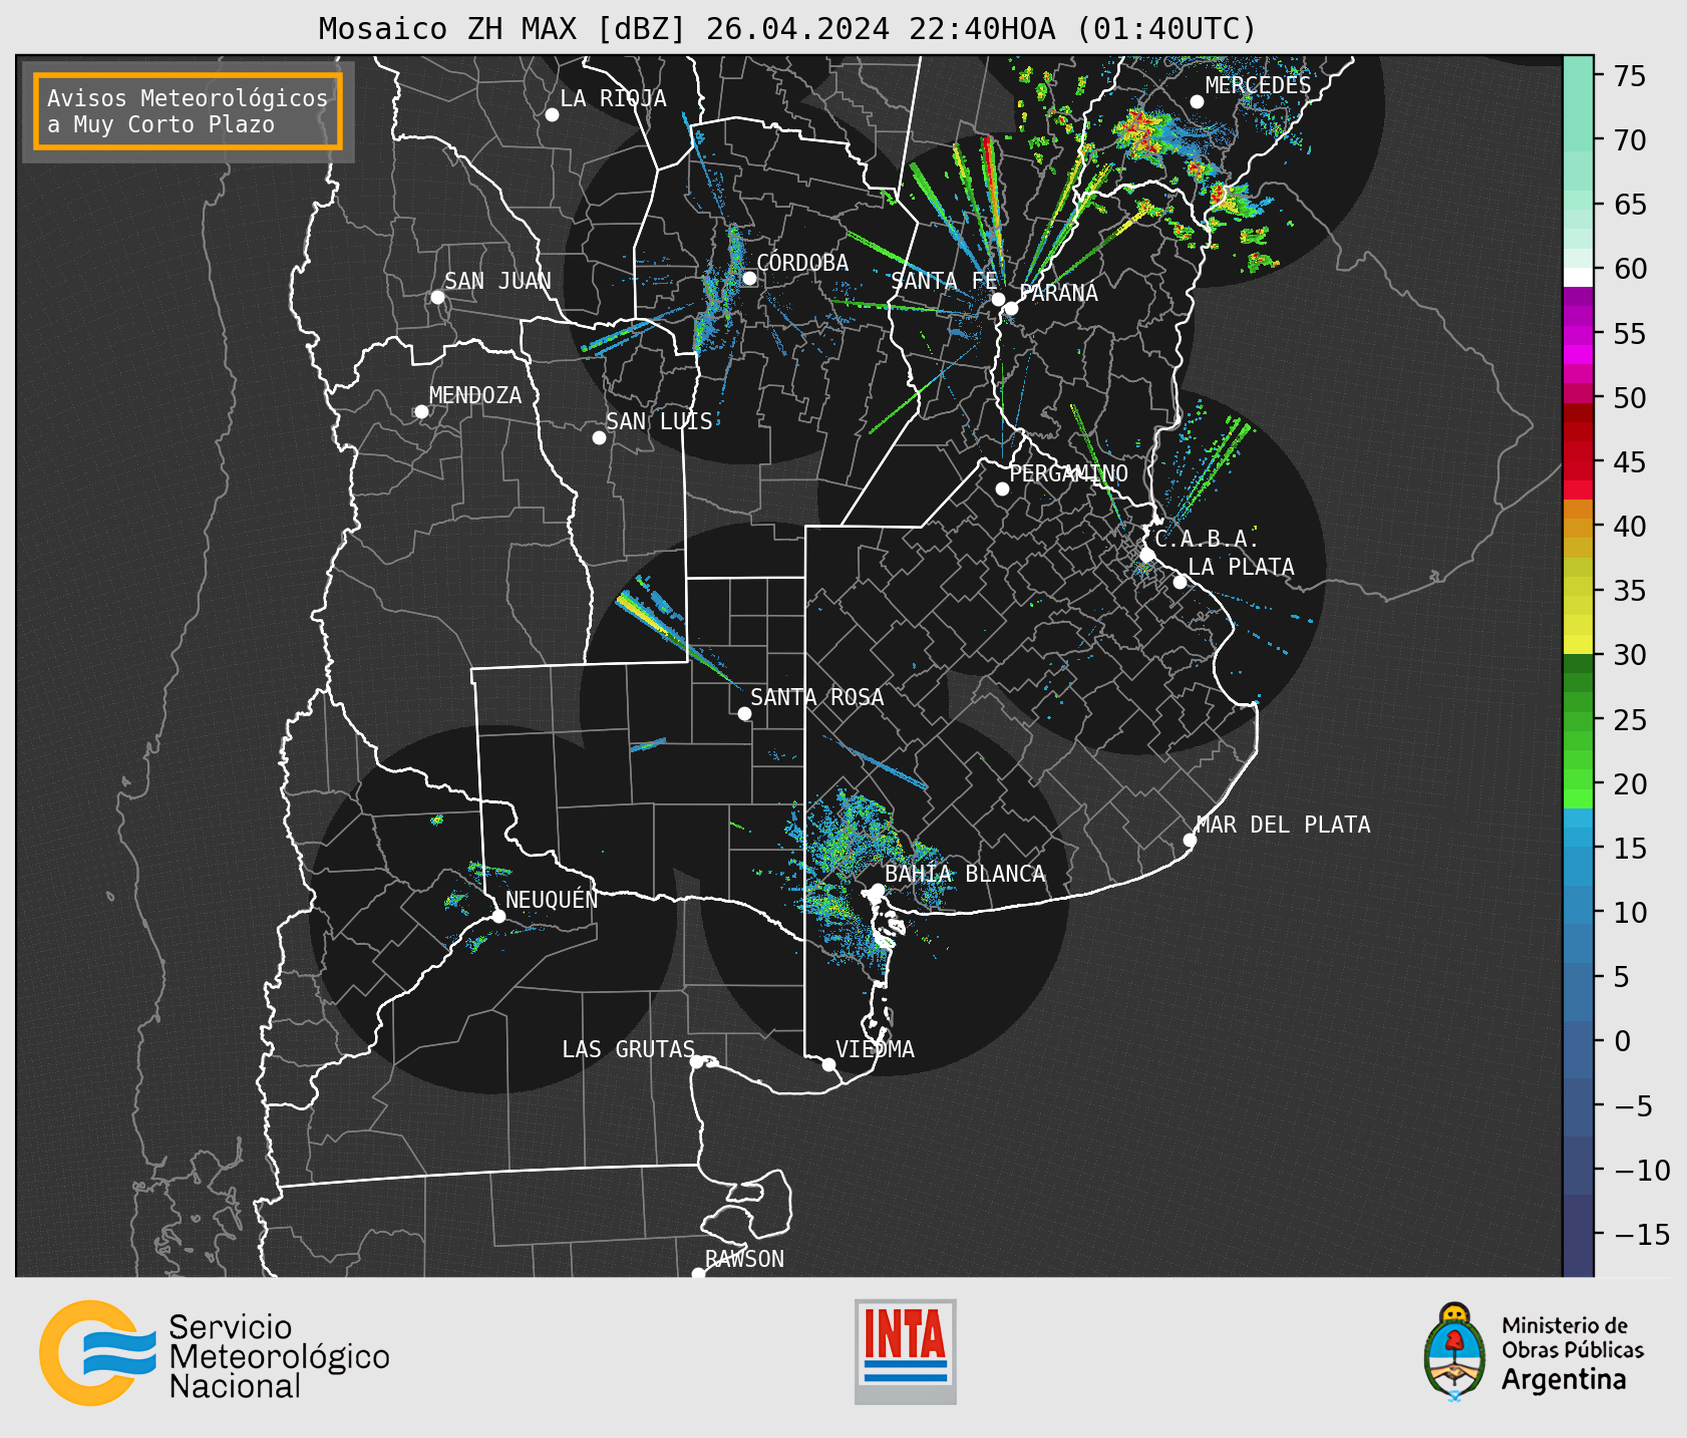
Task: Click the MAR DEL PLATA text label
Action: pyautogui.click(x=1284, y=825)
